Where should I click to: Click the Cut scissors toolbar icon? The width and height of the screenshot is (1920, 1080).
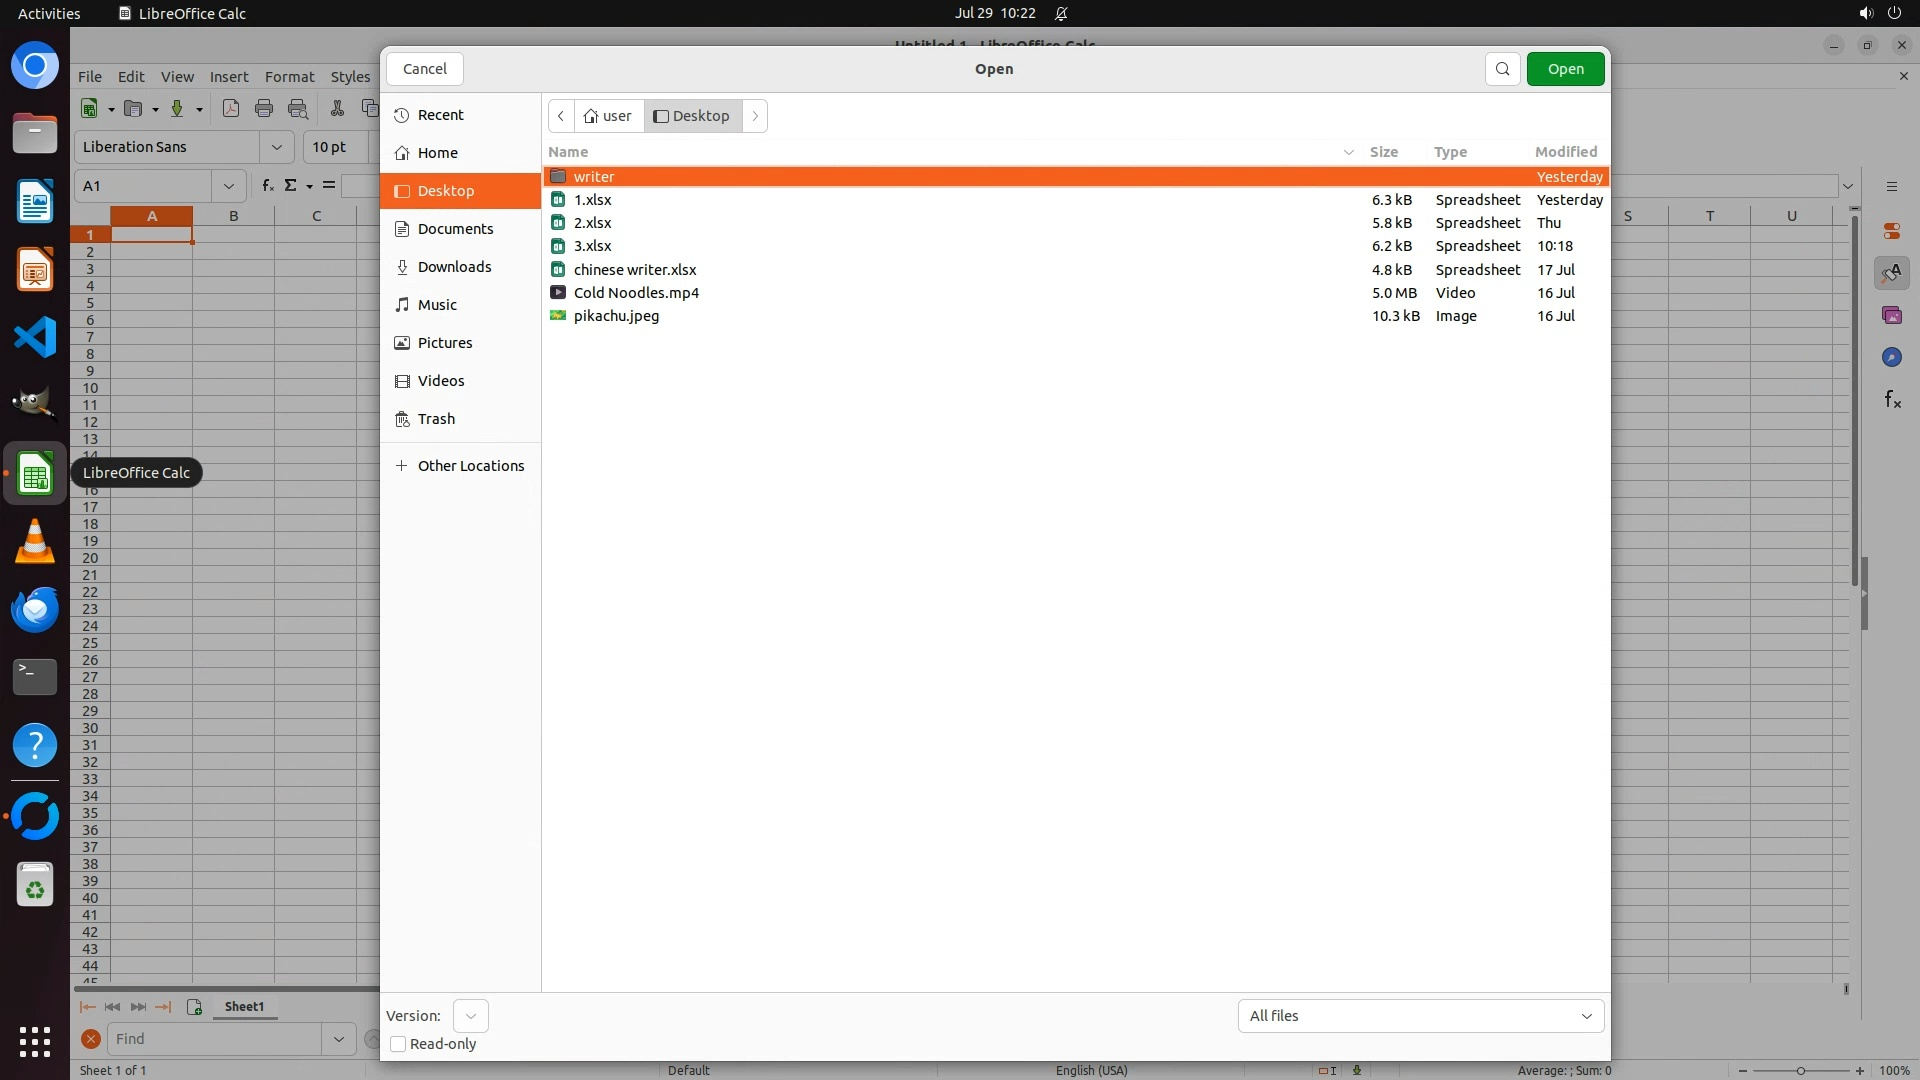[337, 109]
